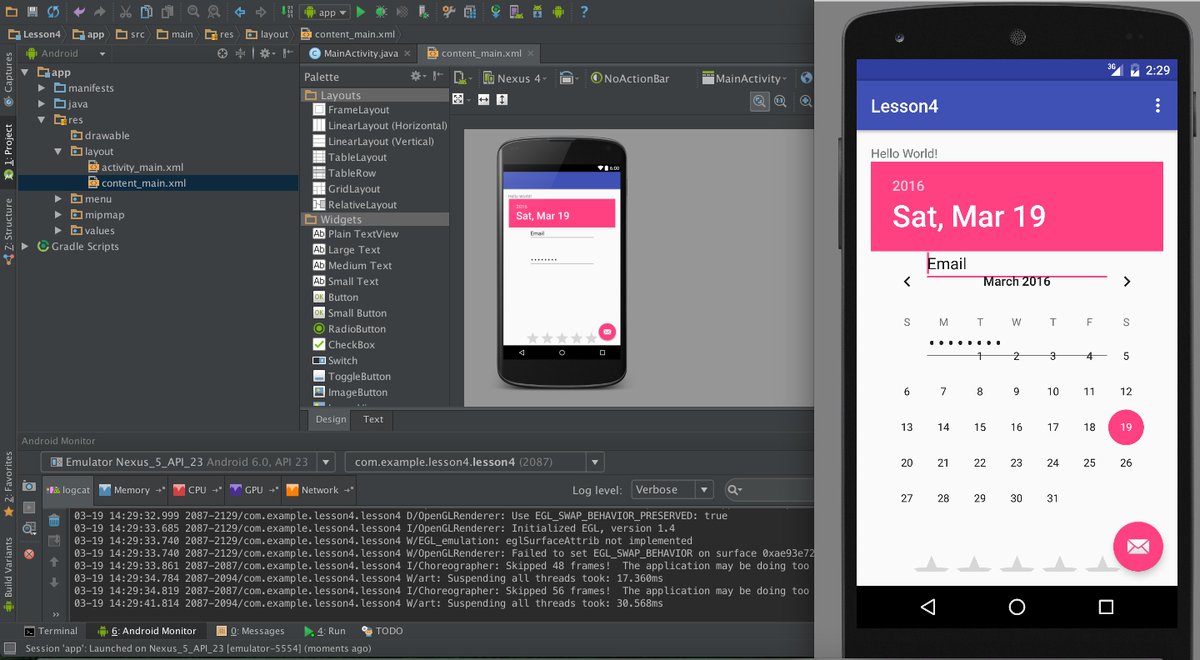Click the screen record icon in Android Monitor
The height and width of the screenshot is (660, 1200).
point(29,507)
